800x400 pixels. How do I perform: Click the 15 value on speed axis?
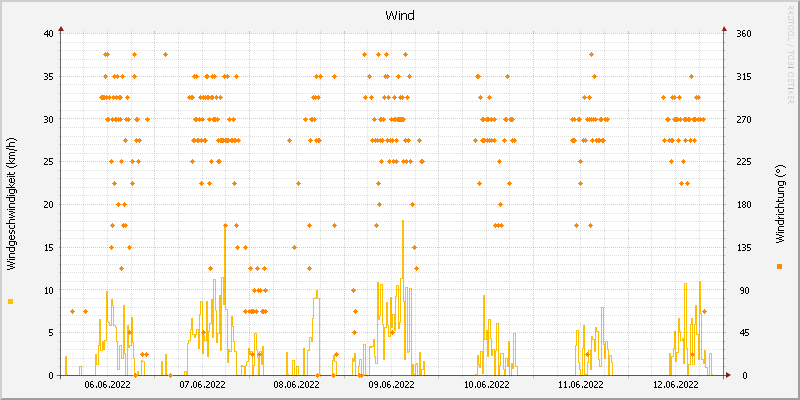coord(48,247)
